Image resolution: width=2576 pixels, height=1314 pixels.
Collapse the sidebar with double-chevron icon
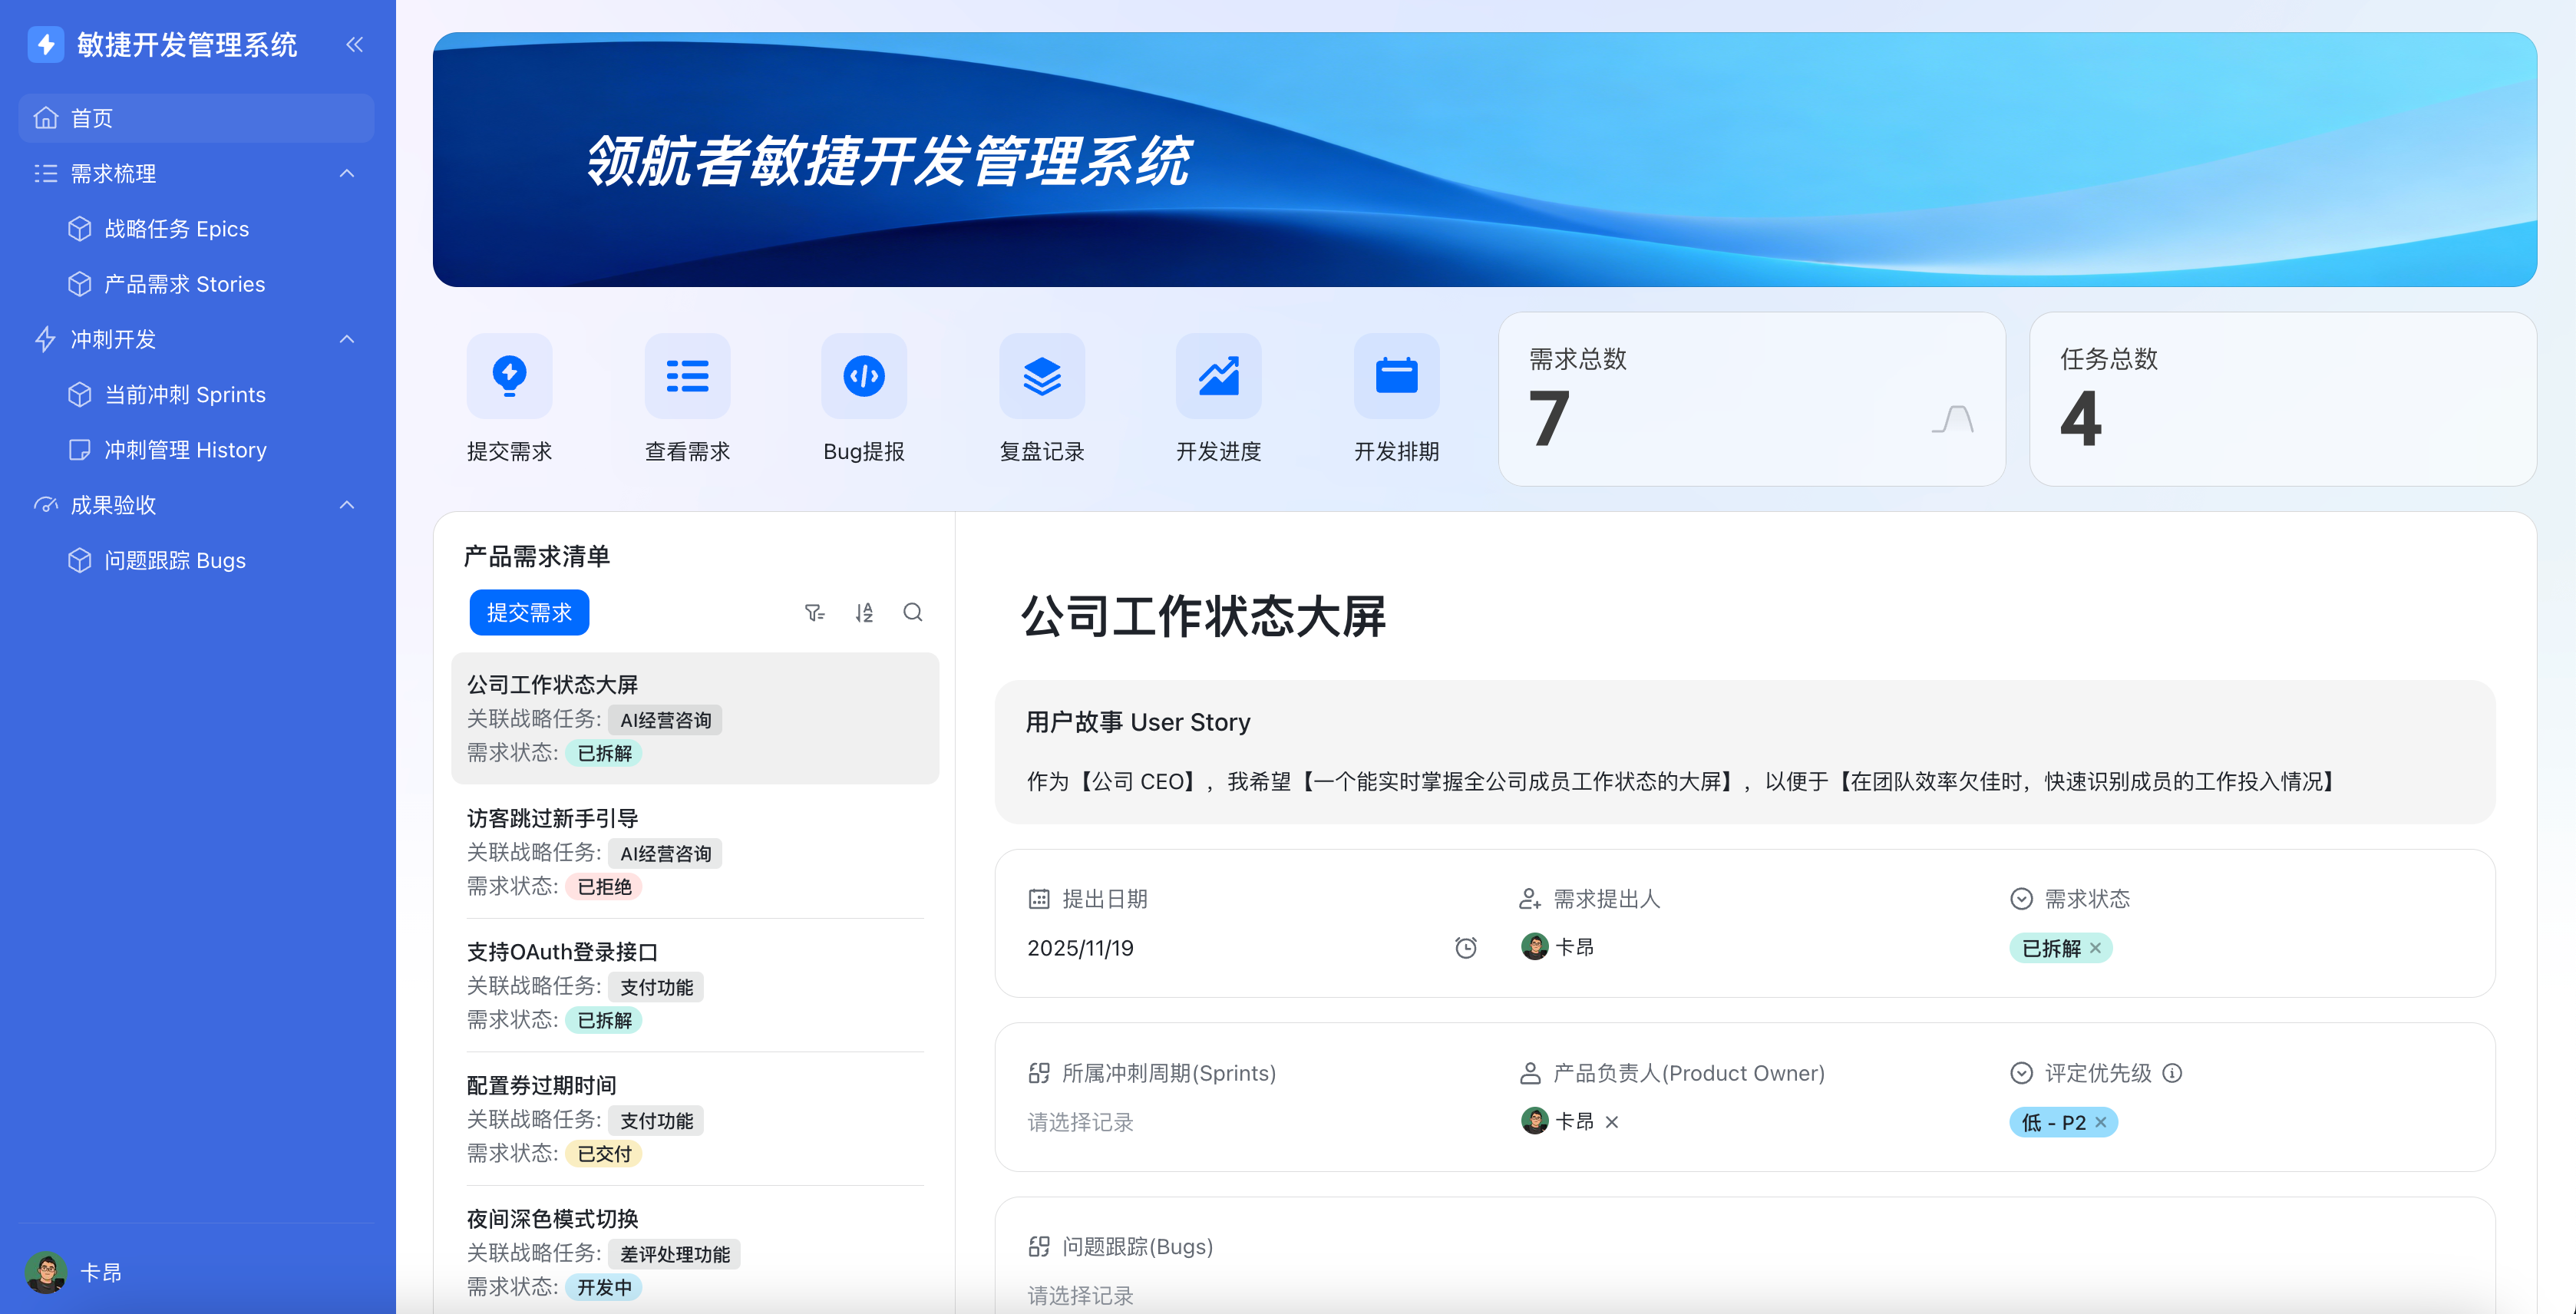tap(354, 44)
